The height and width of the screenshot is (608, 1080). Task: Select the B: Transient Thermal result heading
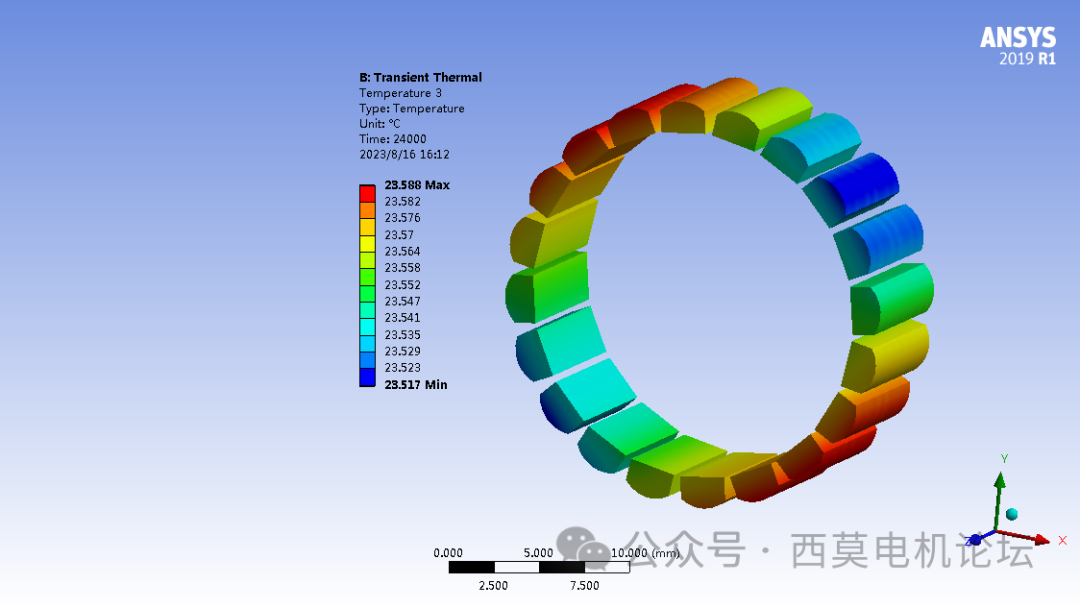pos(421,77)
